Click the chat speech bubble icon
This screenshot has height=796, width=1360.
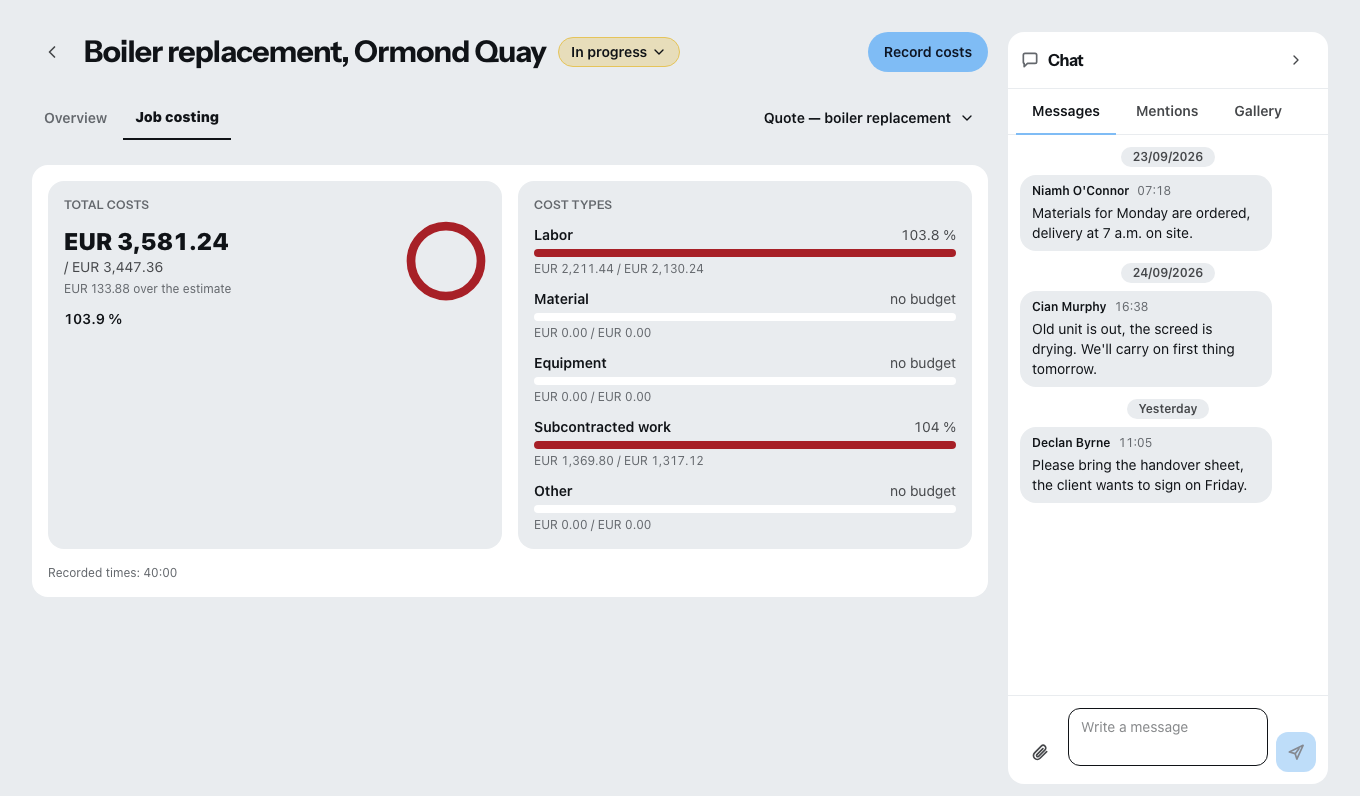[x=1030, y=60]
